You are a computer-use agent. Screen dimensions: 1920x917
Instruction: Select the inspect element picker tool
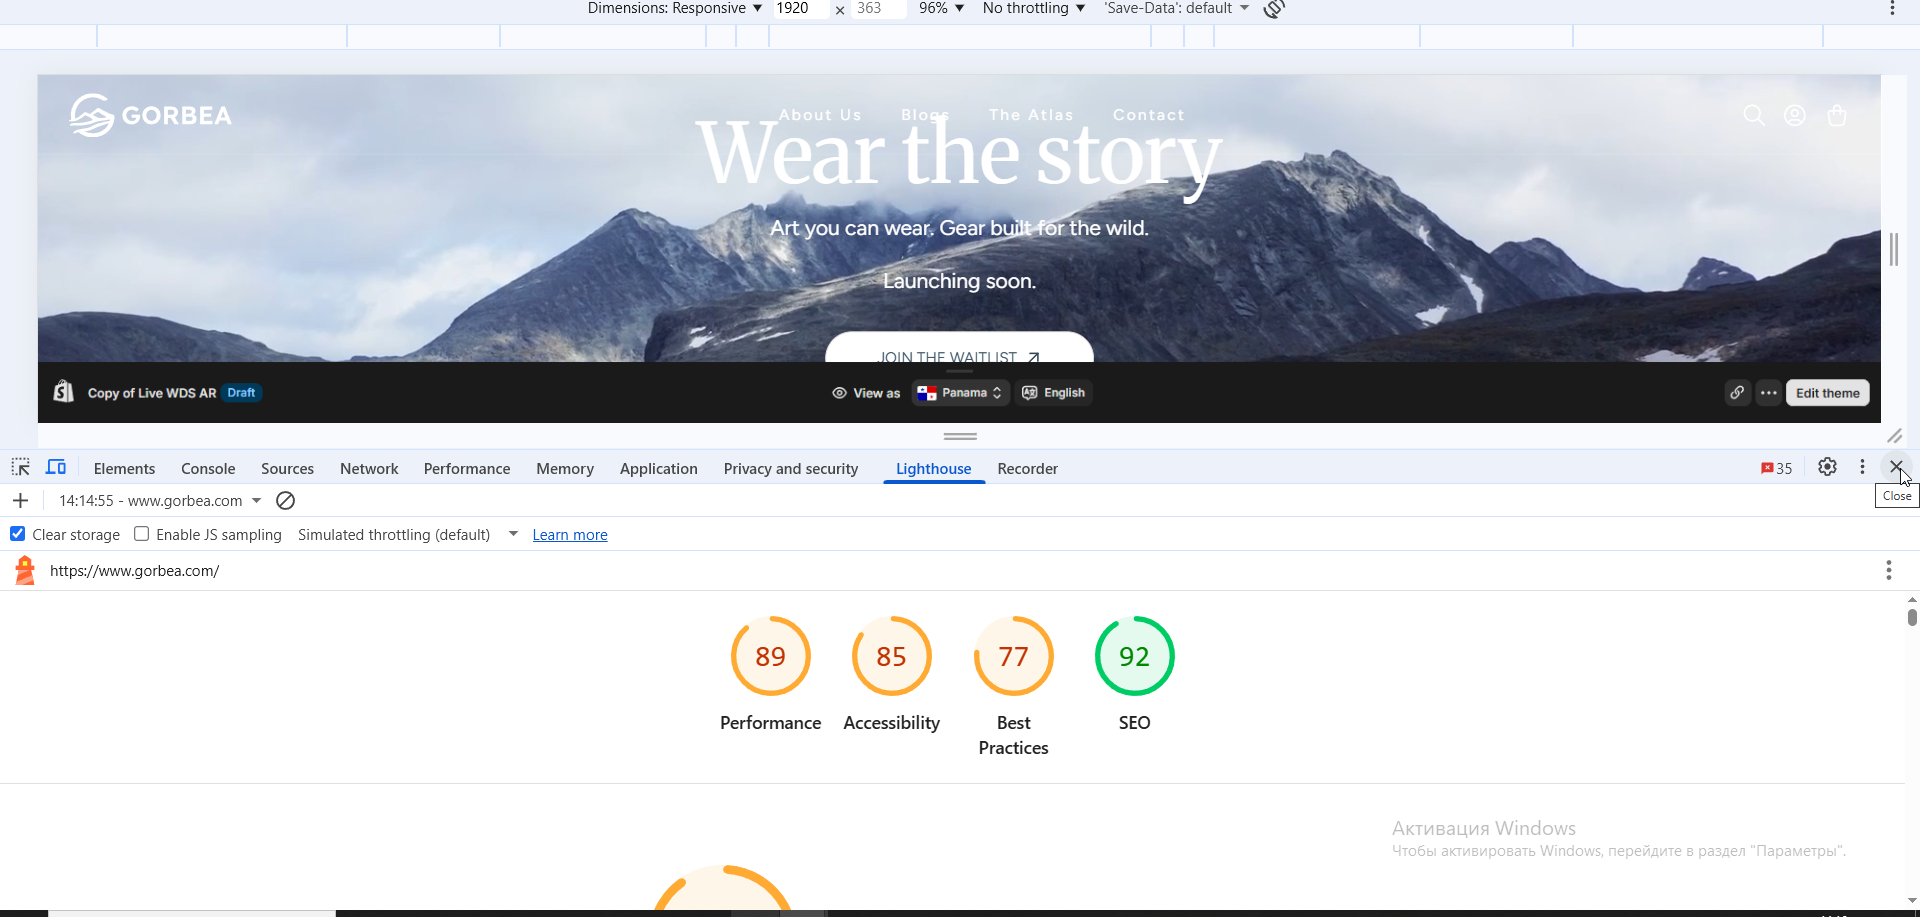[20, 468]
